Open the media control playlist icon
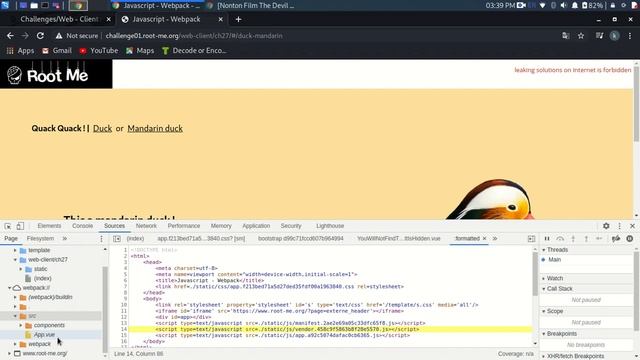Image resolution: width=640 pixels, height=360 pixels. (599, 36)
